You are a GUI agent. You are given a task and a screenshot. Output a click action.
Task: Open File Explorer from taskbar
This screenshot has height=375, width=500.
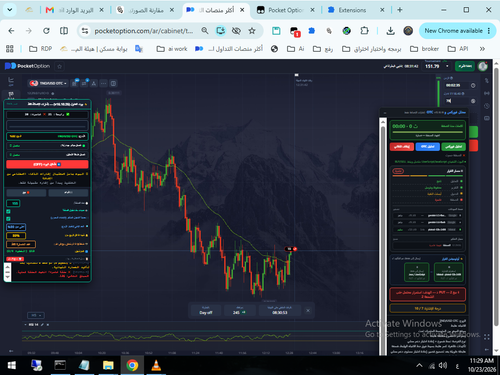click(108, 365)
